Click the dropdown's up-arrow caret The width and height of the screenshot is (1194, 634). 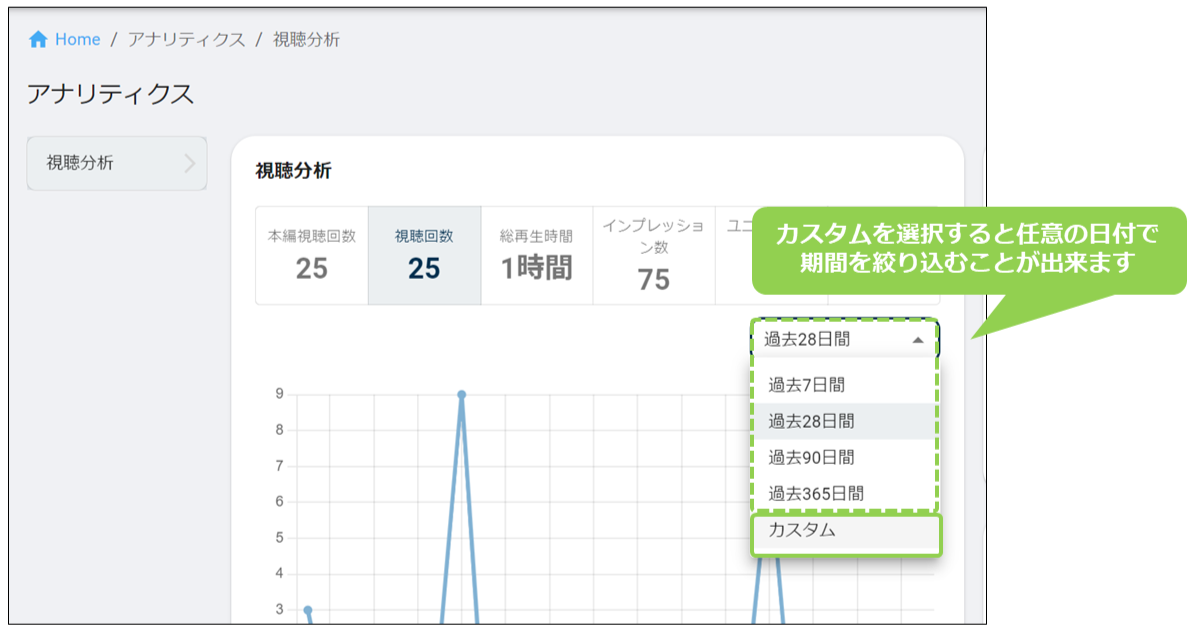tap(918, 340)
